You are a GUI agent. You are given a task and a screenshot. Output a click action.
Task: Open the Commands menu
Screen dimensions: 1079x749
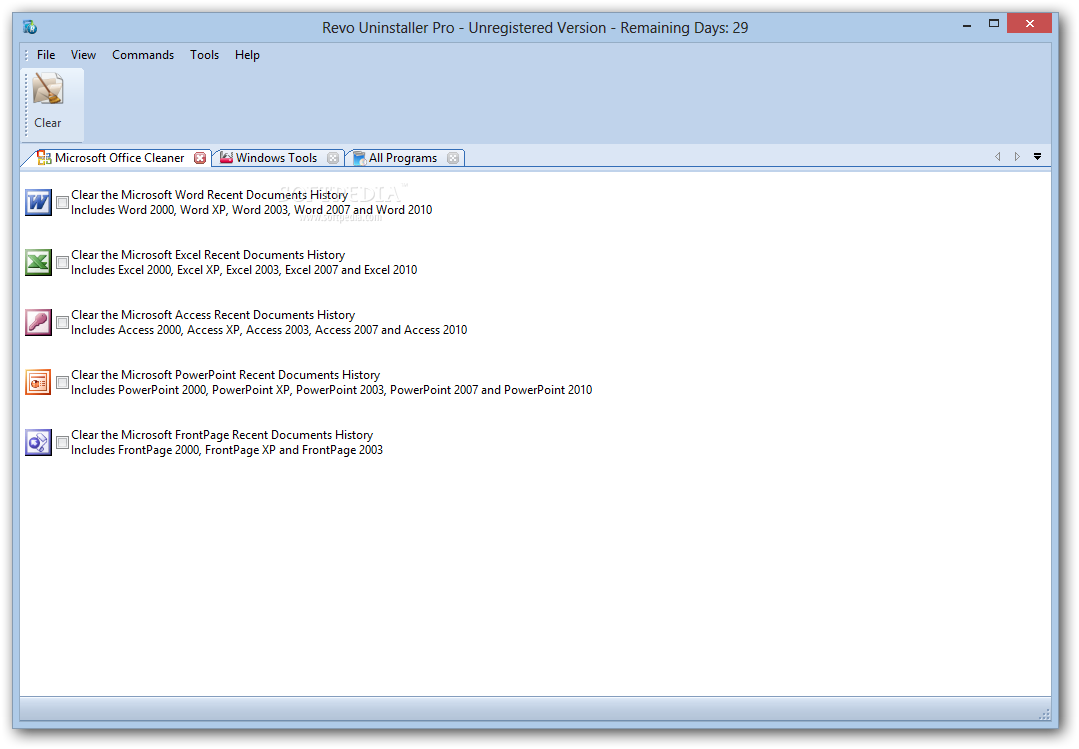click(x=143, y=55)
